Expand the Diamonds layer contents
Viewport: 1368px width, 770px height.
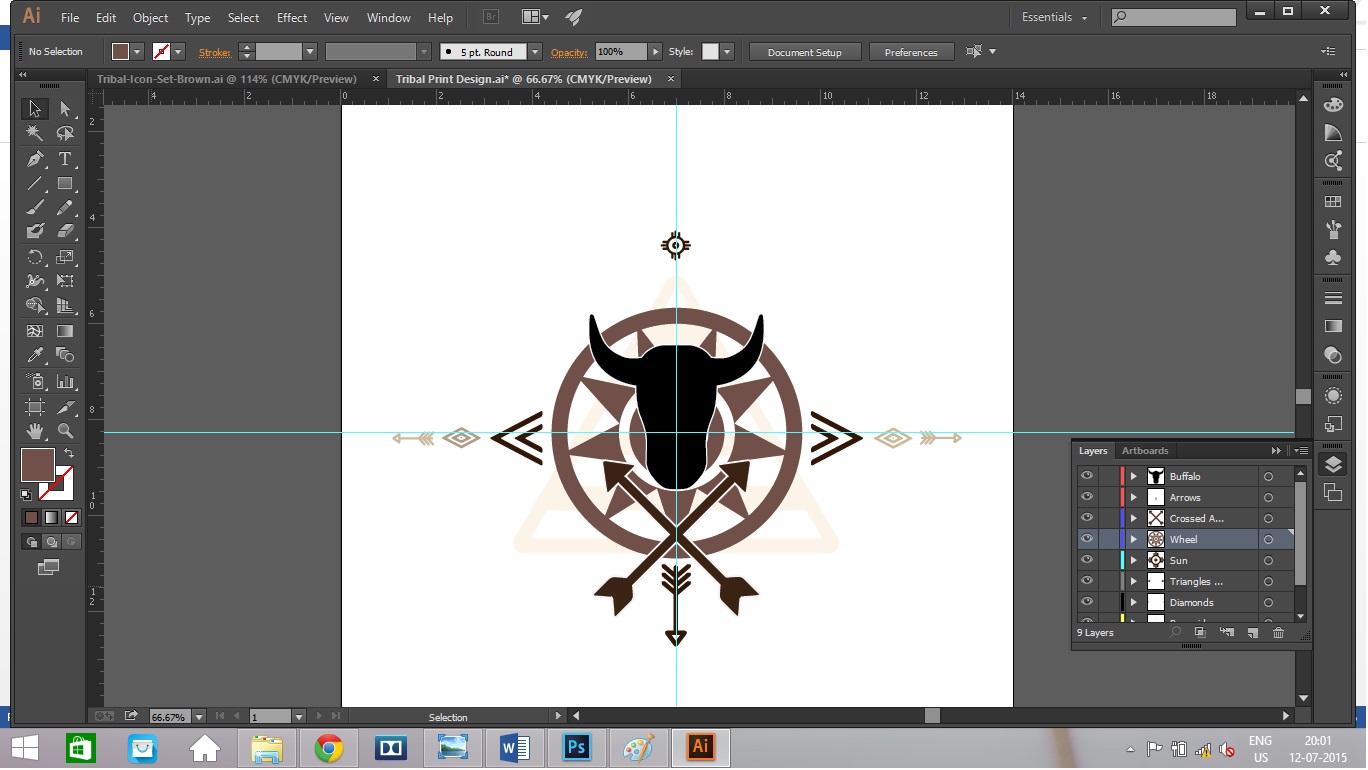1134,603
